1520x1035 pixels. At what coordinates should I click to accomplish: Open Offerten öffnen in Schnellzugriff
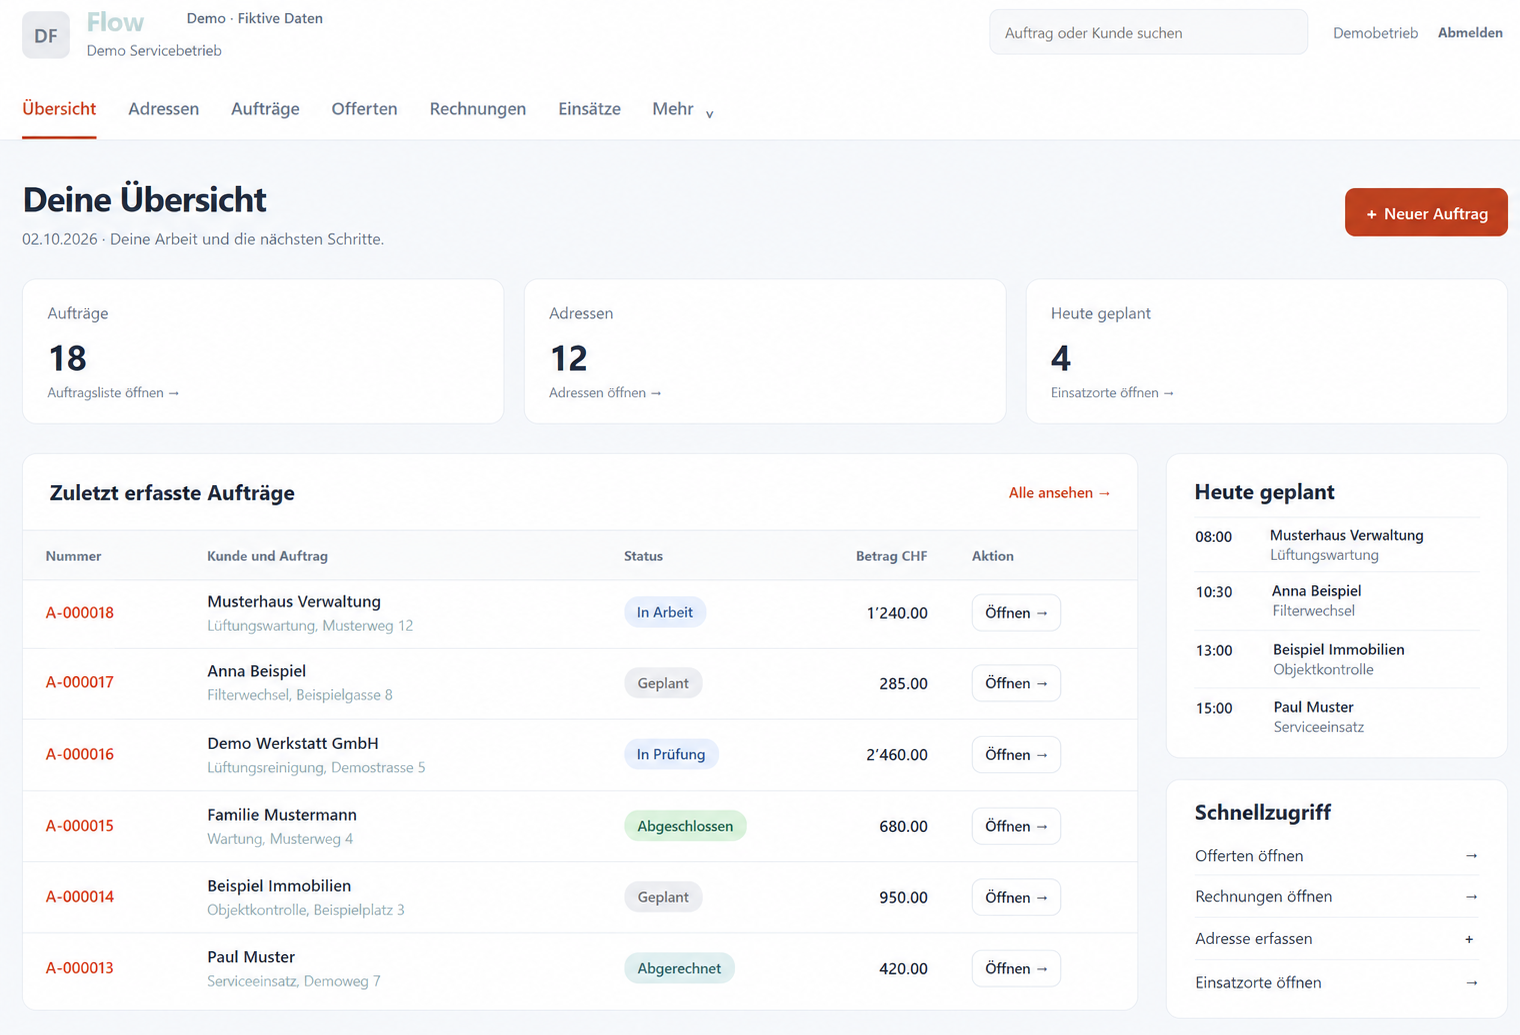[1337, 856]
